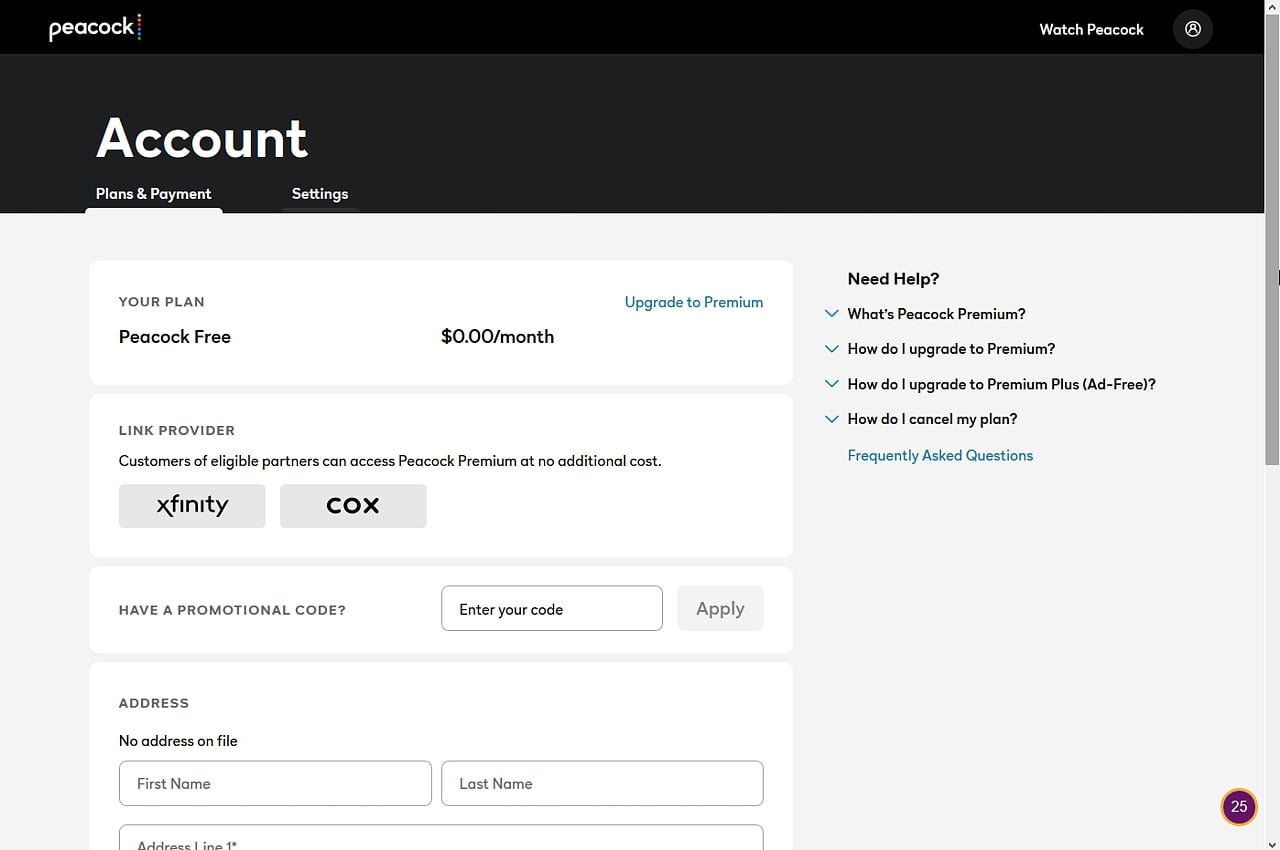
Task: Click the Last Name field
Action: (x=602, y=784)
